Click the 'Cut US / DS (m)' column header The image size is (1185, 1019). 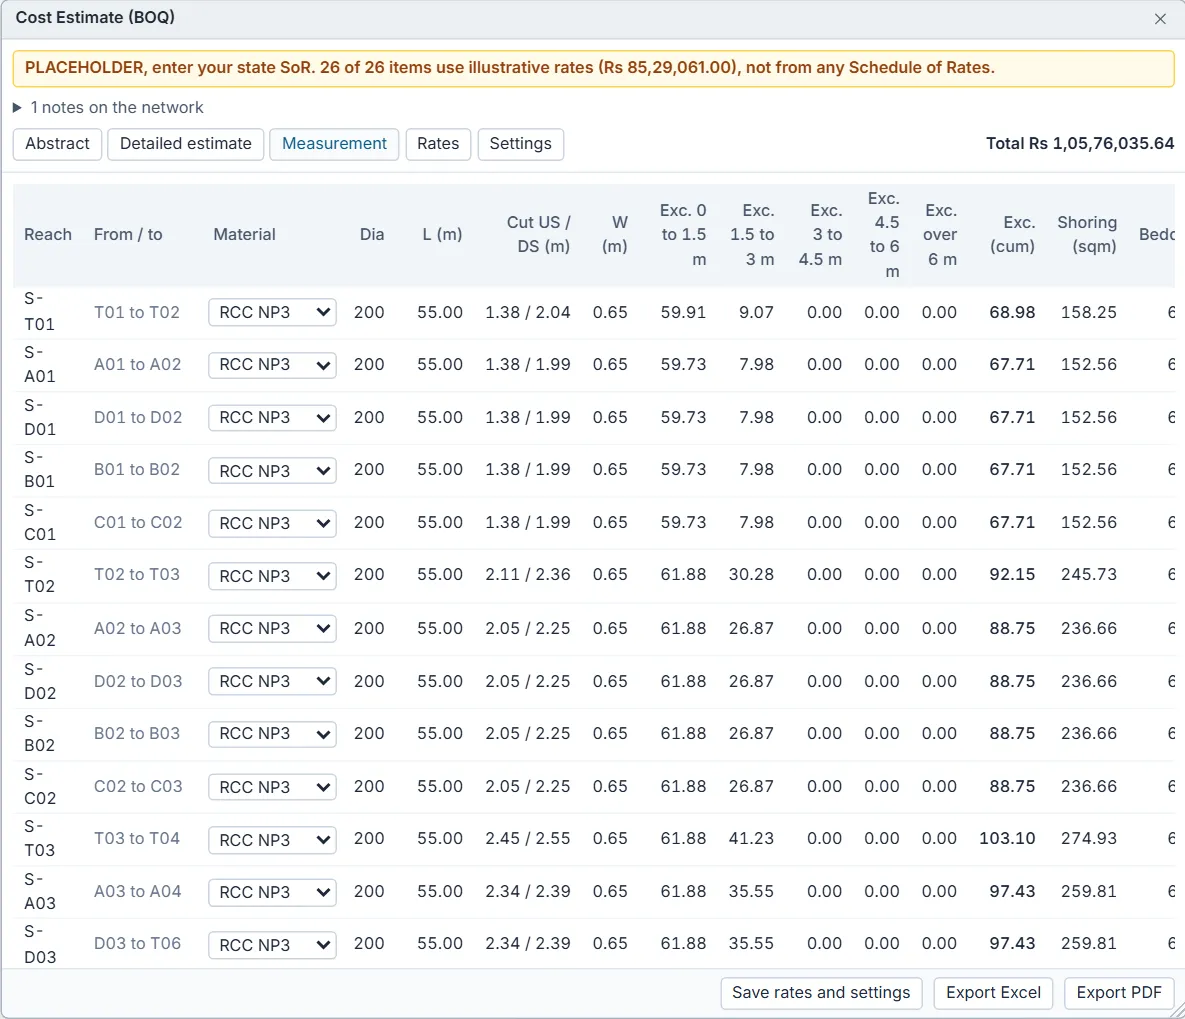coord(538,234)
